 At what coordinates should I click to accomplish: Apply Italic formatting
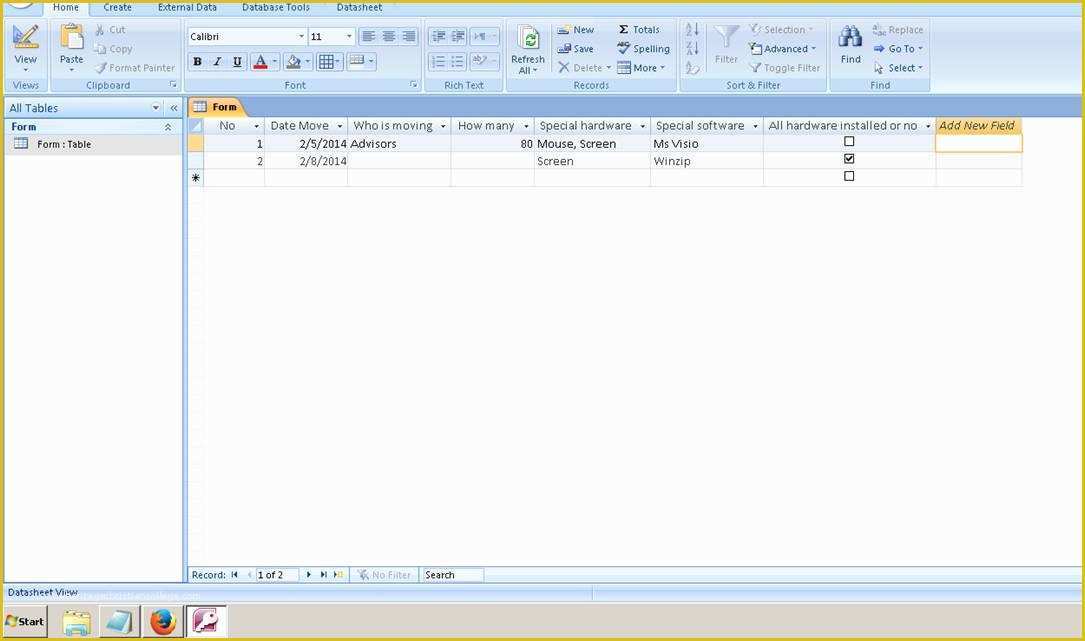(217, 62)
